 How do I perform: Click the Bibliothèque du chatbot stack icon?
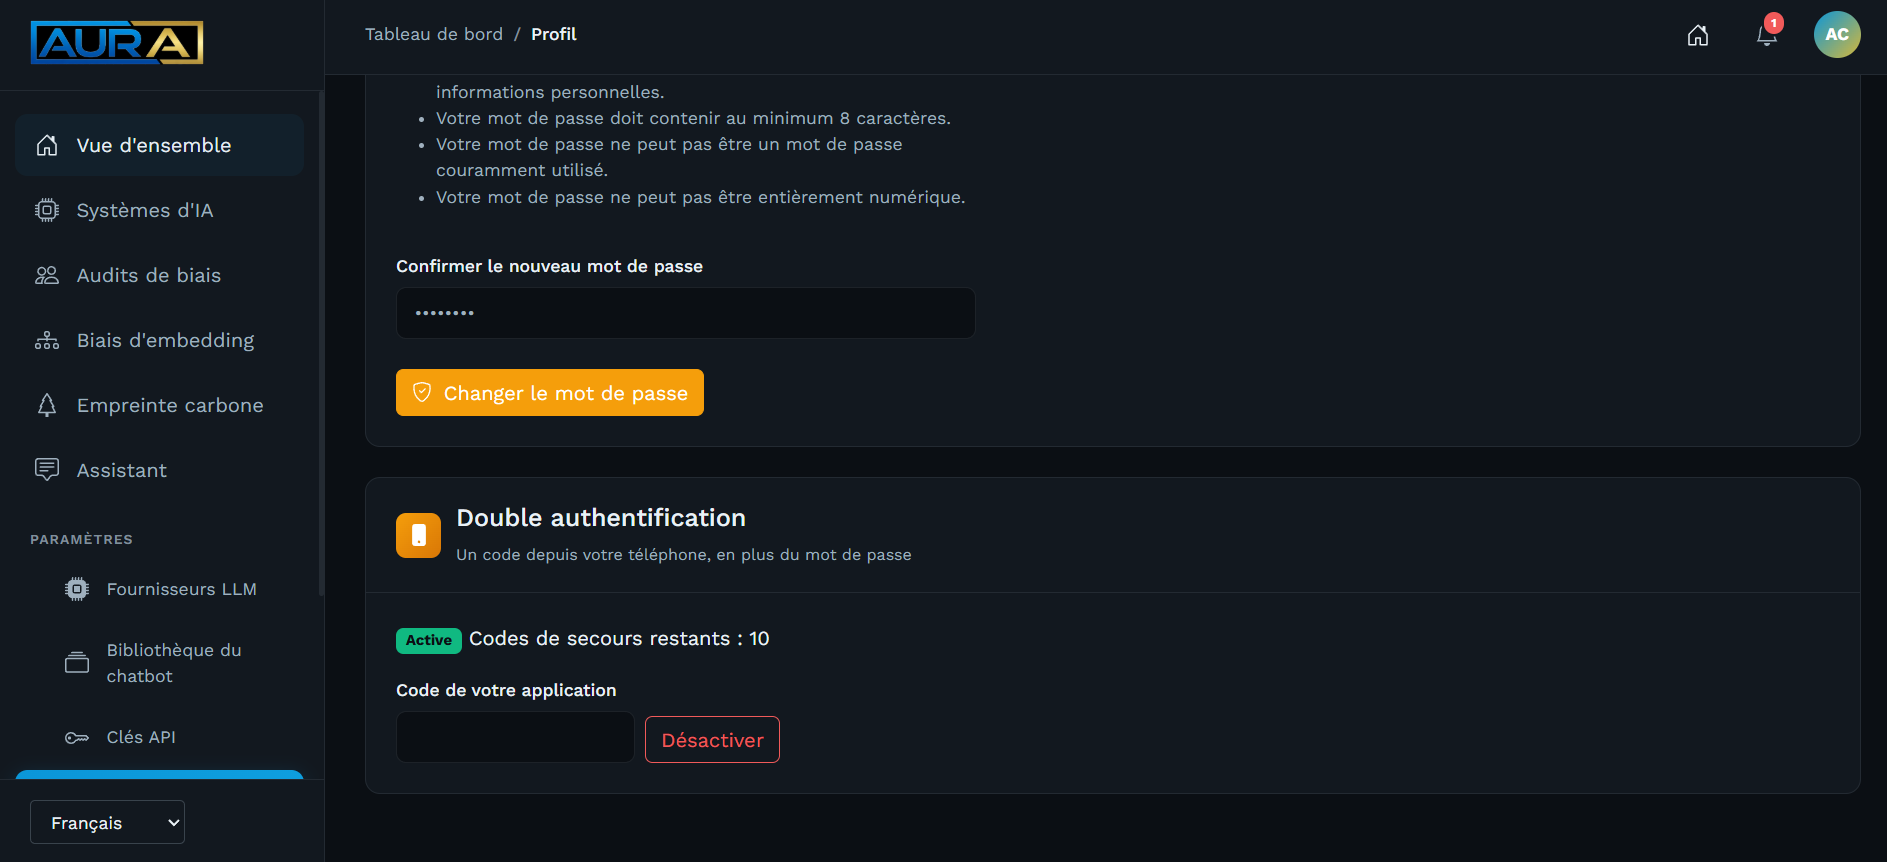[77, 662]
